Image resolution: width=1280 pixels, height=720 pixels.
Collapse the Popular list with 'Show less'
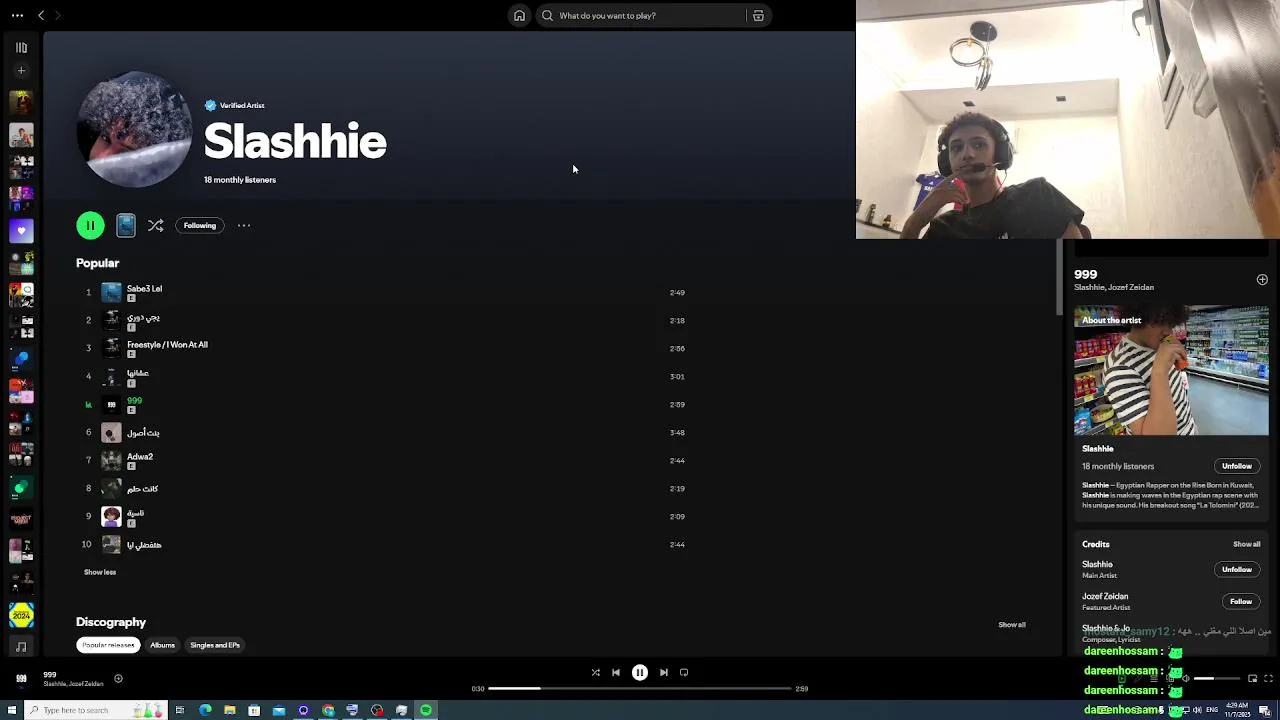[x=100, y=572]
